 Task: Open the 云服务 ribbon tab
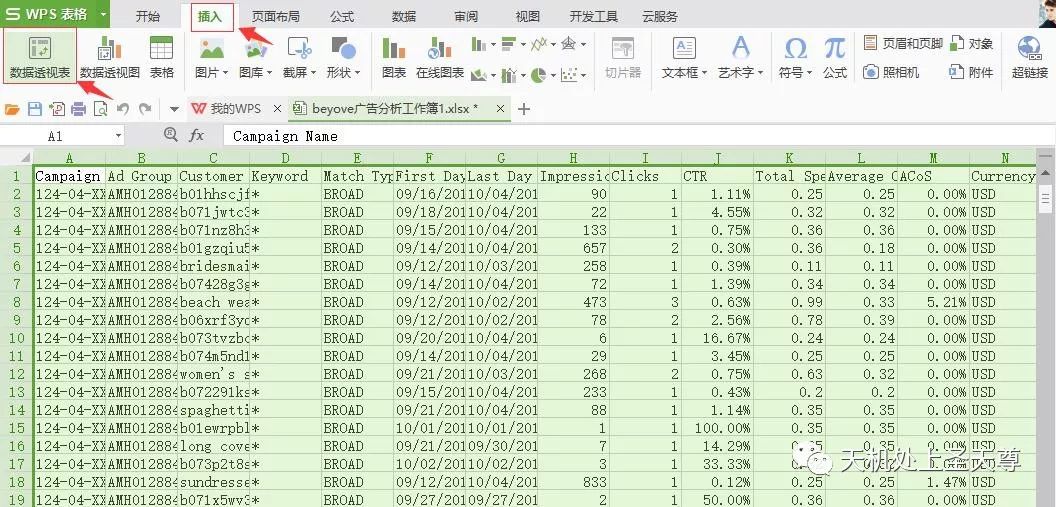pyautogui.click(x=660, y=17)
